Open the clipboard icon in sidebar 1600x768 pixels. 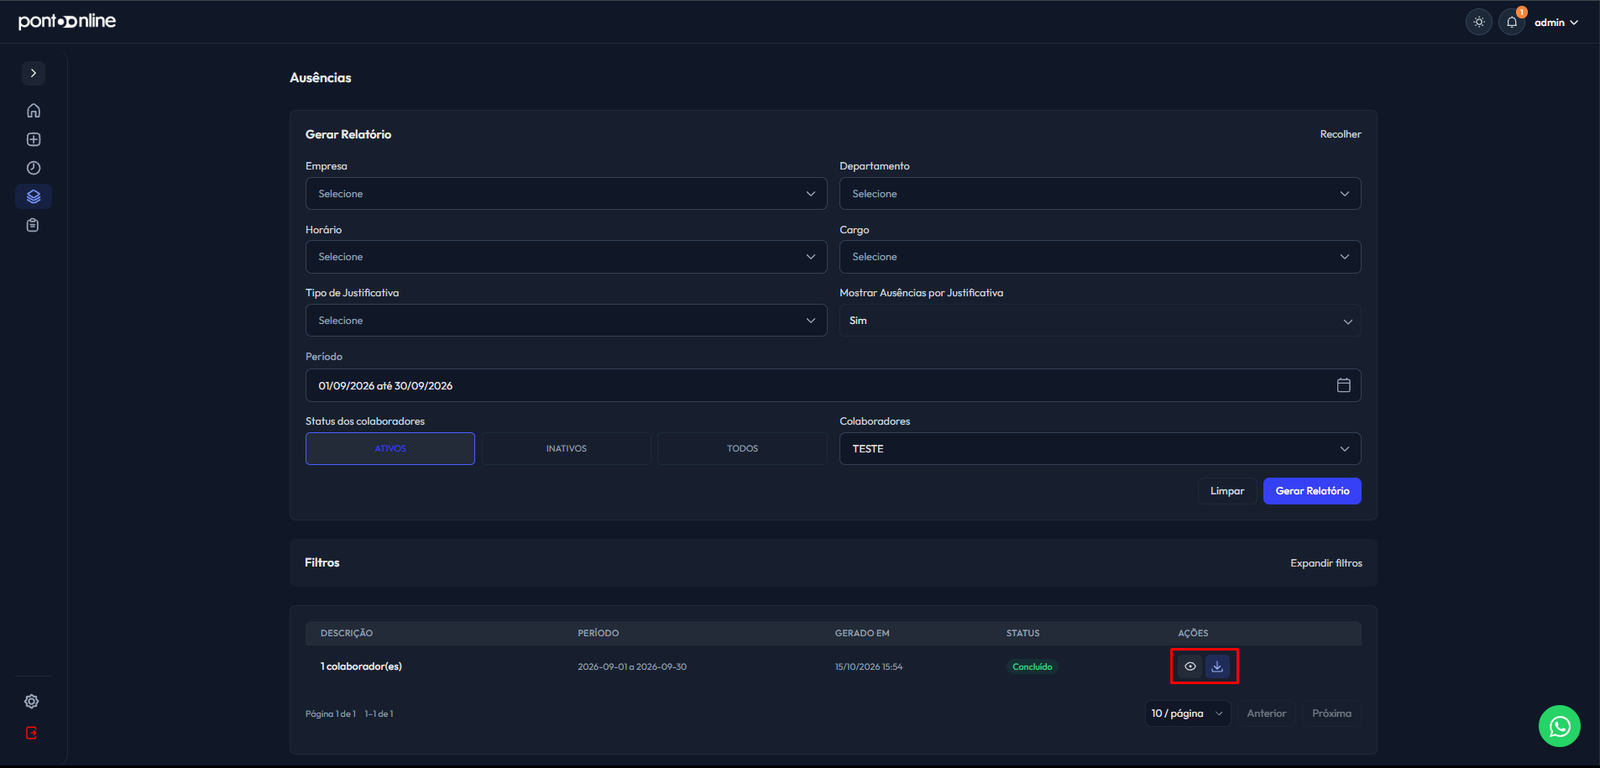[33, 225]
